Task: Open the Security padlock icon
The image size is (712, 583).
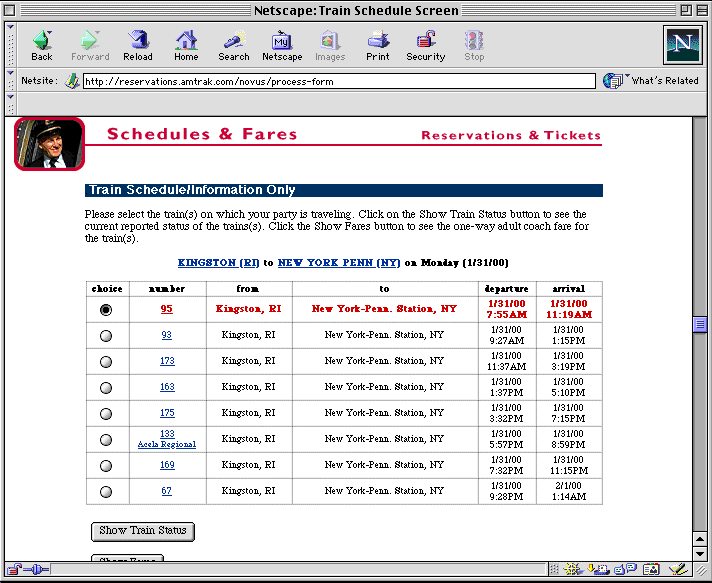Action: pos(426,44)
